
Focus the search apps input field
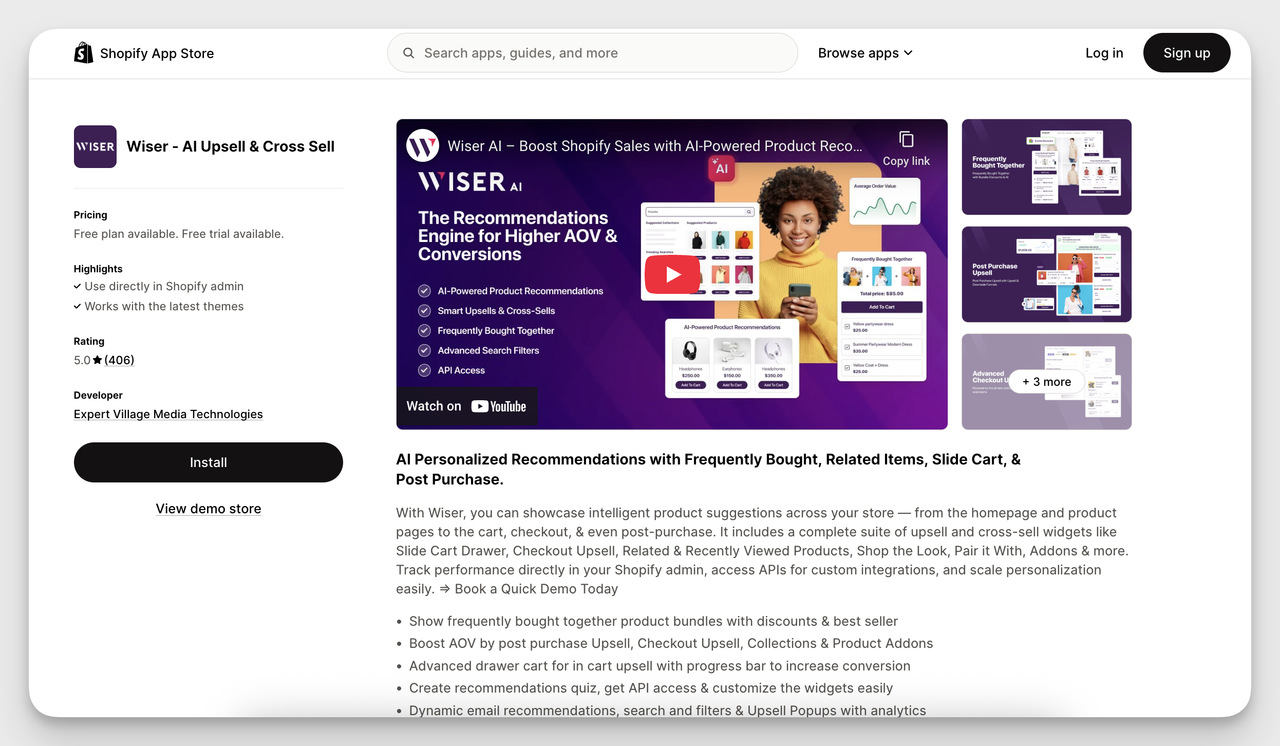pos(592,53)
